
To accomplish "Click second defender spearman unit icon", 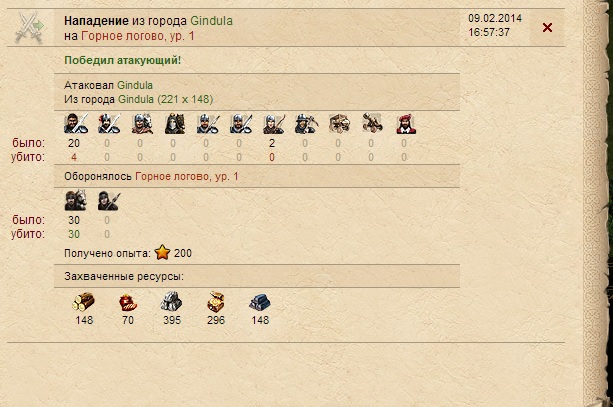I will [x=109, y=201].
